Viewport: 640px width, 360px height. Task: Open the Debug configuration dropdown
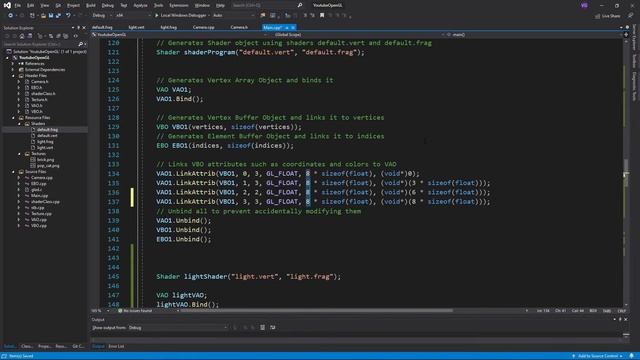[102, 16]
